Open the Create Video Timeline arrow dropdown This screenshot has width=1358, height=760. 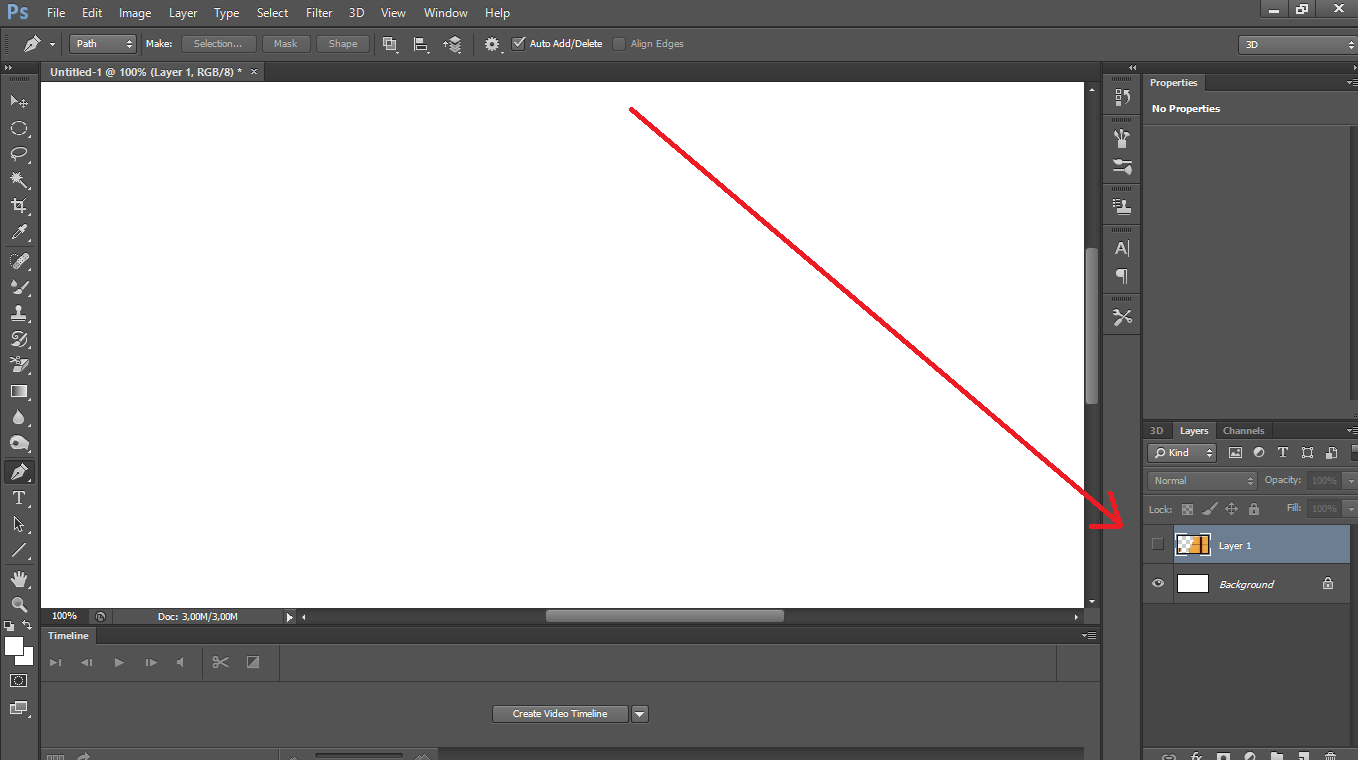point(640,714)
